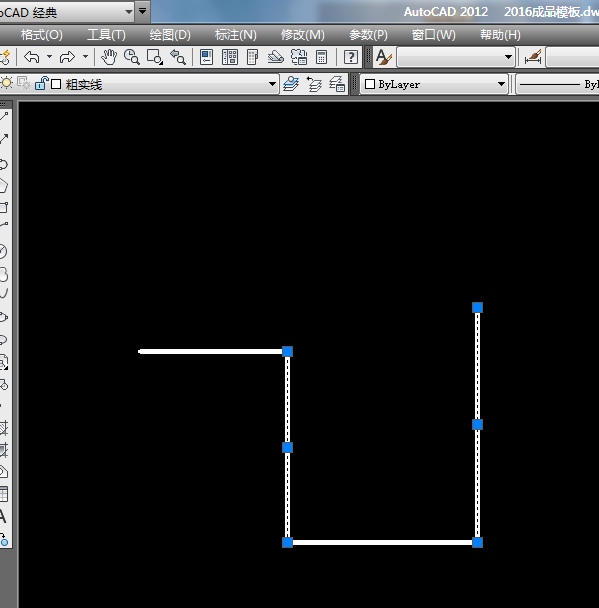Select the Line draw tool

[4, 116]
